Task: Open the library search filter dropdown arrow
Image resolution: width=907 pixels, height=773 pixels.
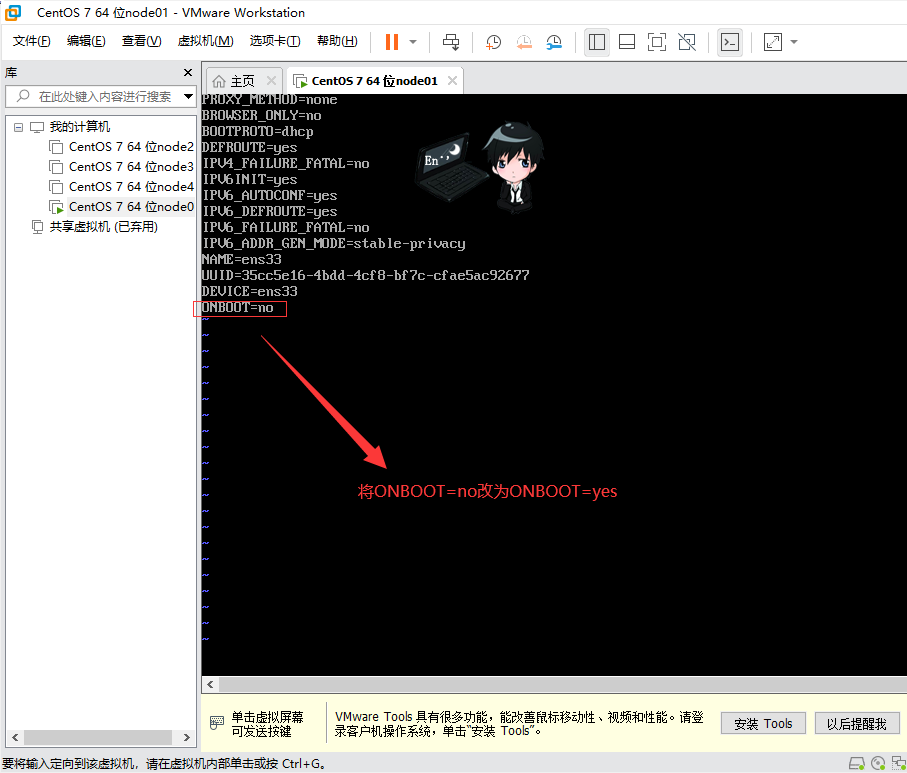Action: click(189, 96)
